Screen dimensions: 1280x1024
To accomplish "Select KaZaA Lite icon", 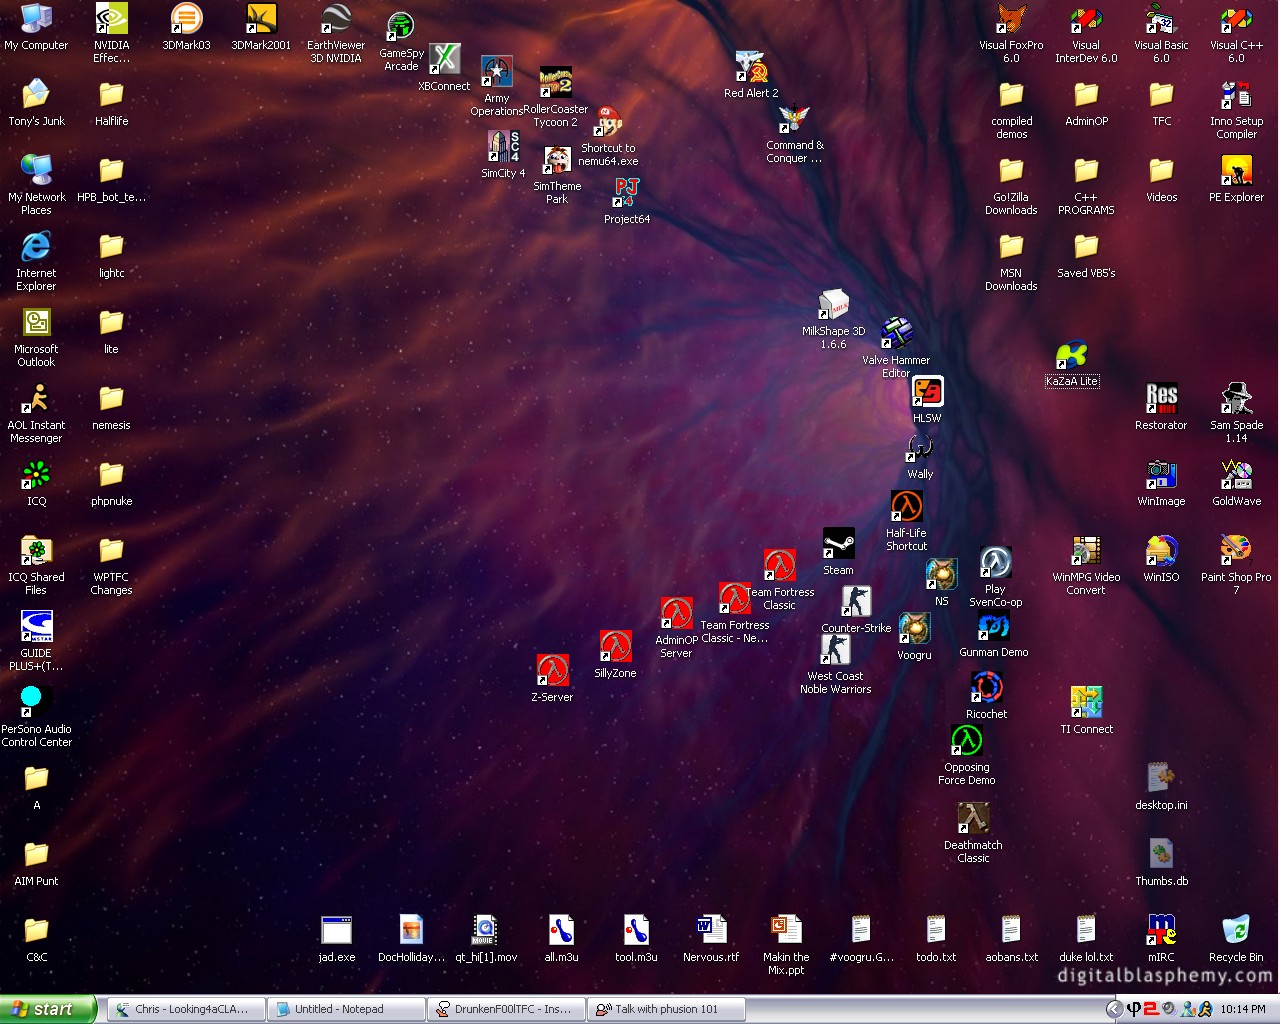I will pyautogui.click(x=1072, y=364).
